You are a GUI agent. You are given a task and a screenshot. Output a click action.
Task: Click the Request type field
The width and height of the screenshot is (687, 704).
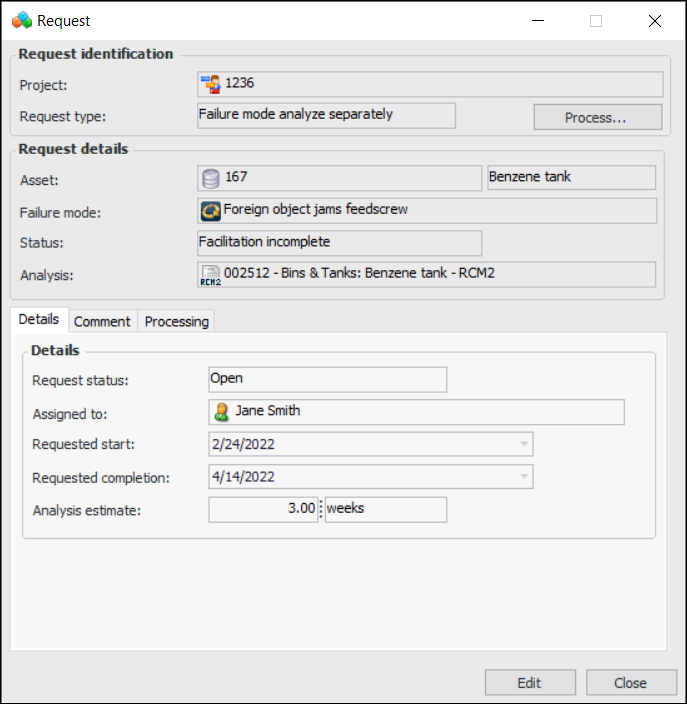pos(326,116)
